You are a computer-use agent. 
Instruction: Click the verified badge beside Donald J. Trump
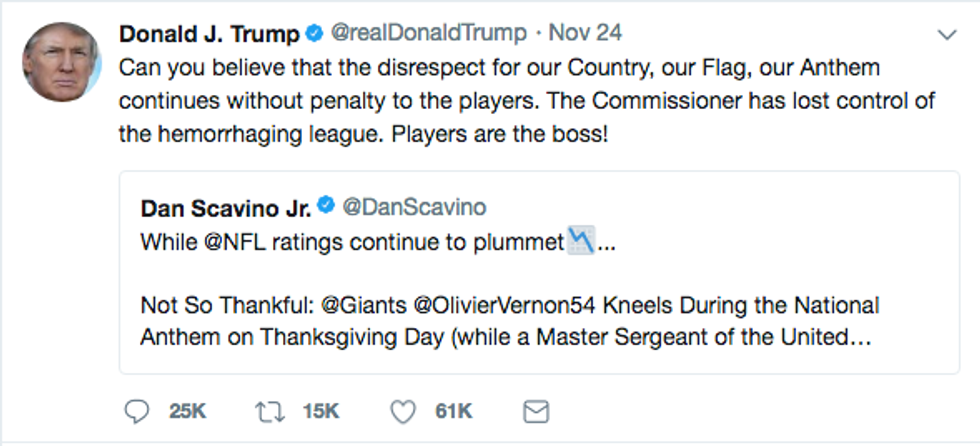[x=315, y=34]
